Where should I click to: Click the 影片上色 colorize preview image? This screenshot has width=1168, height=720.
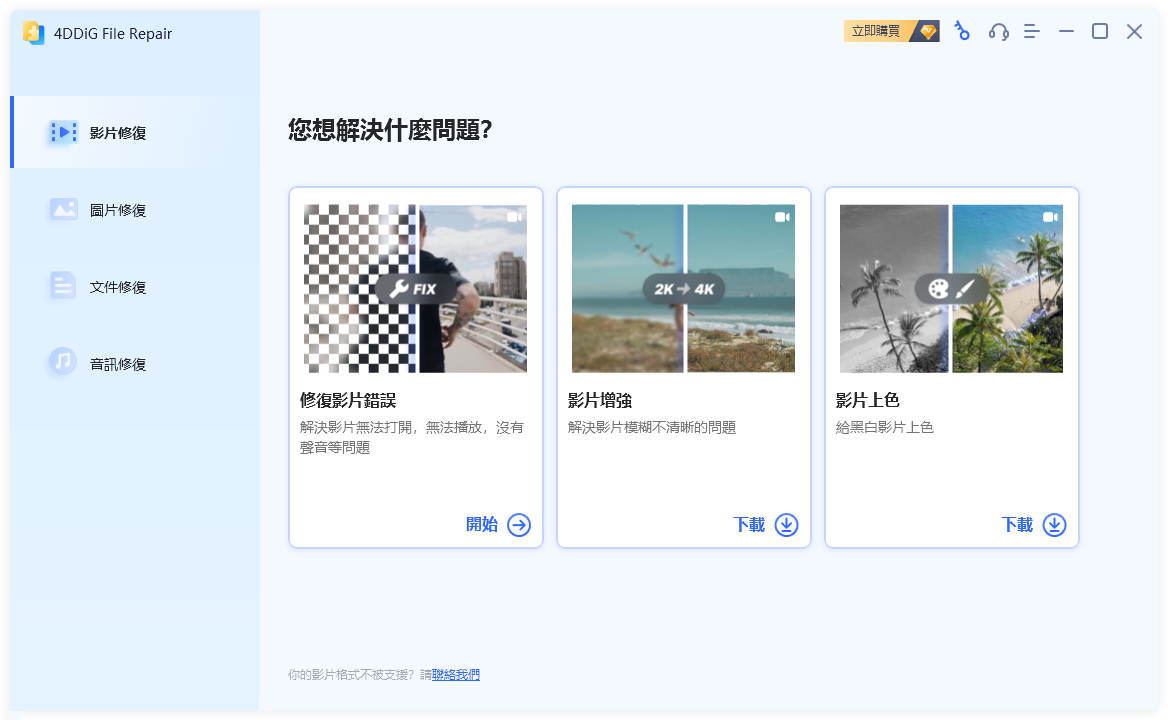(x=951, y=288)
